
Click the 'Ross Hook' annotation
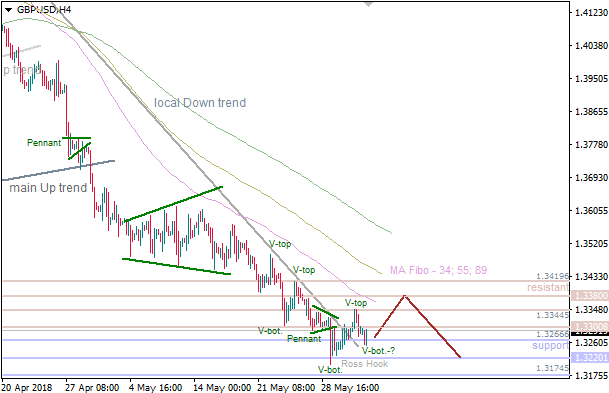click(365, 364)
